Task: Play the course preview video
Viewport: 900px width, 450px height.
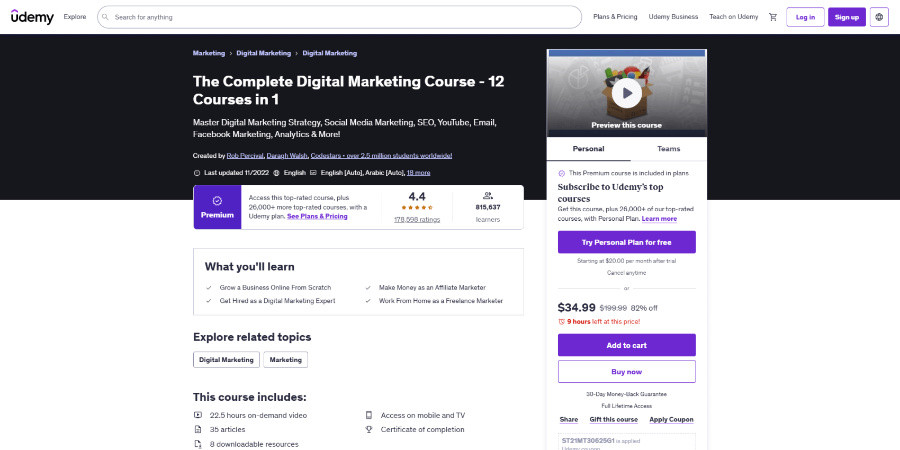Action: 626,93
